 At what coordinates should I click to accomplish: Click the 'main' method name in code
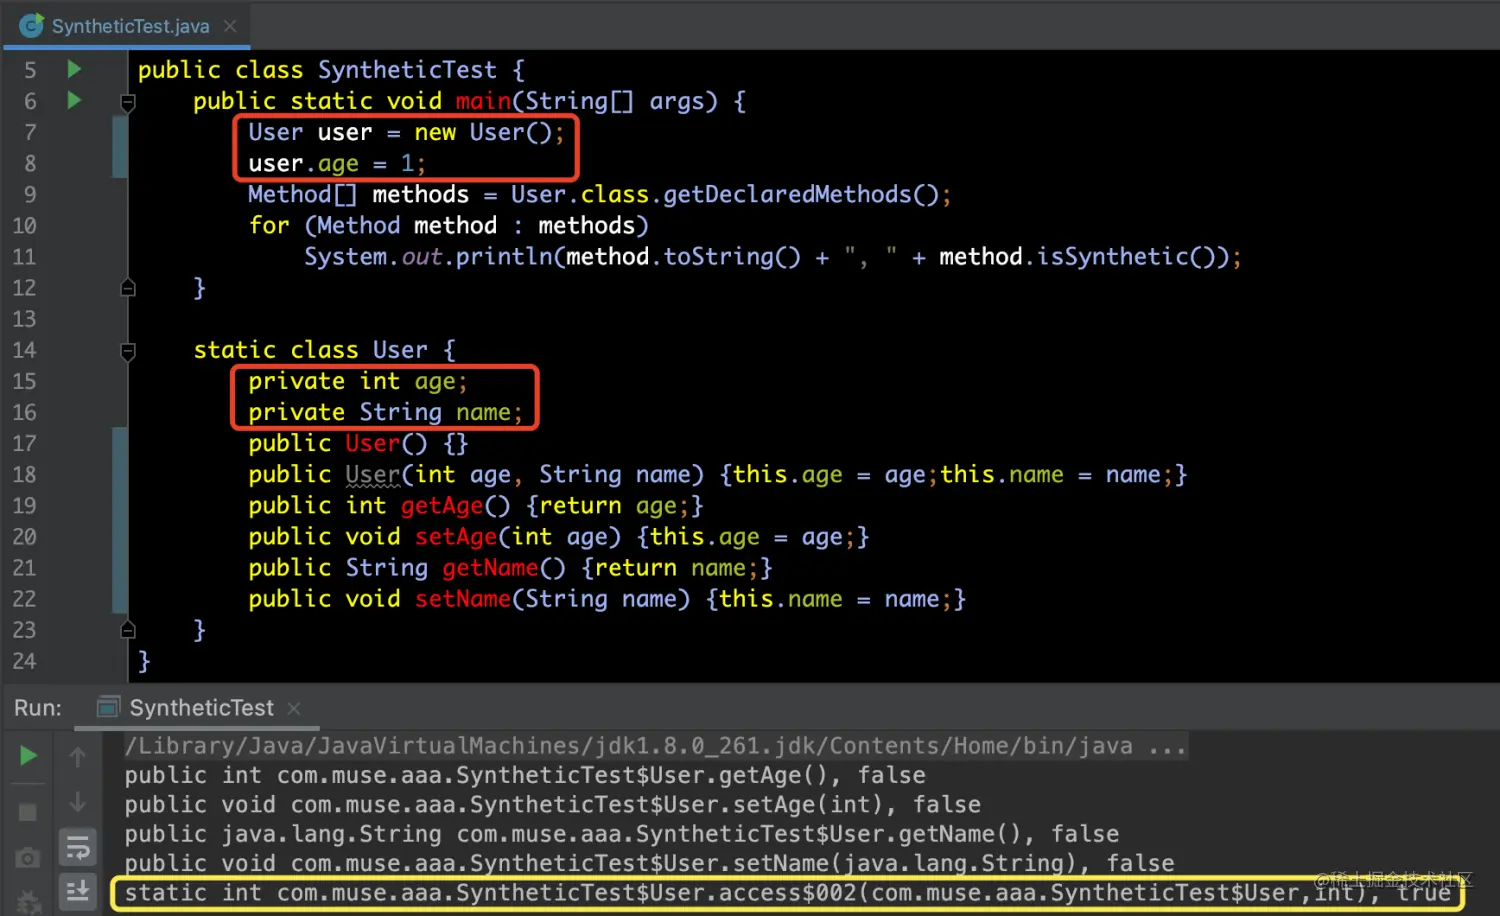(x=483, y=101)
